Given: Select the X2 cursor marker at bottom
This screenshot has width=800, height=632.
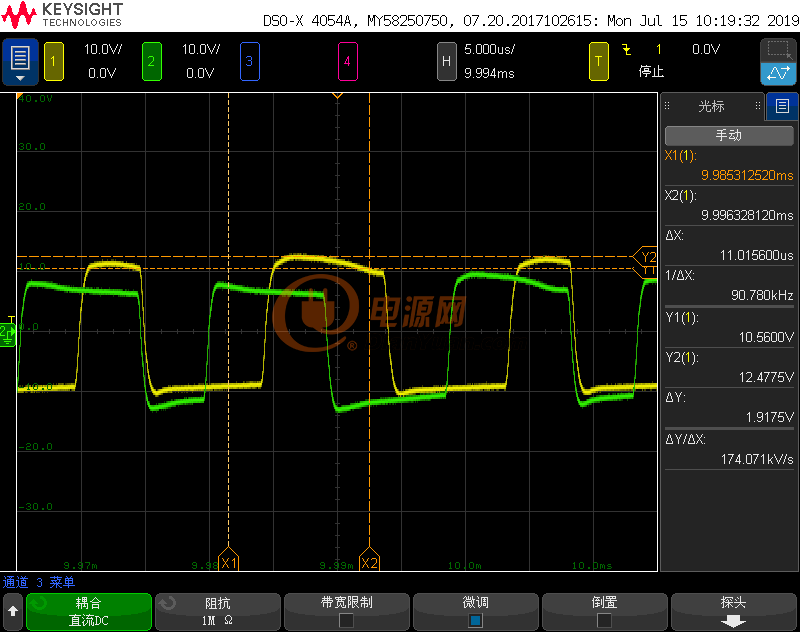Looking at the screenshot, I should point(369,560).
